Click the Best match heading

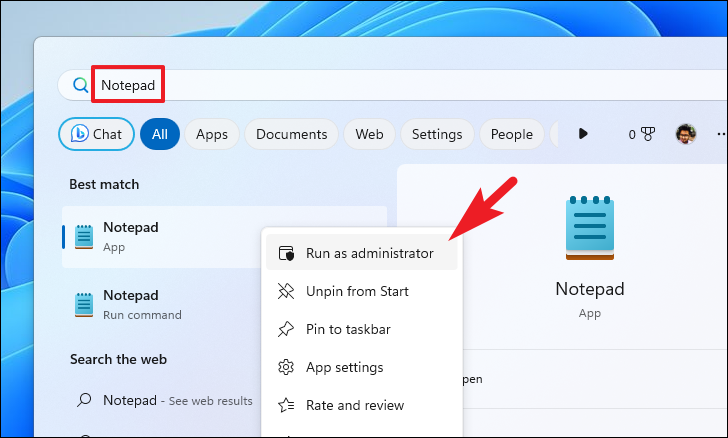point(104,184)
